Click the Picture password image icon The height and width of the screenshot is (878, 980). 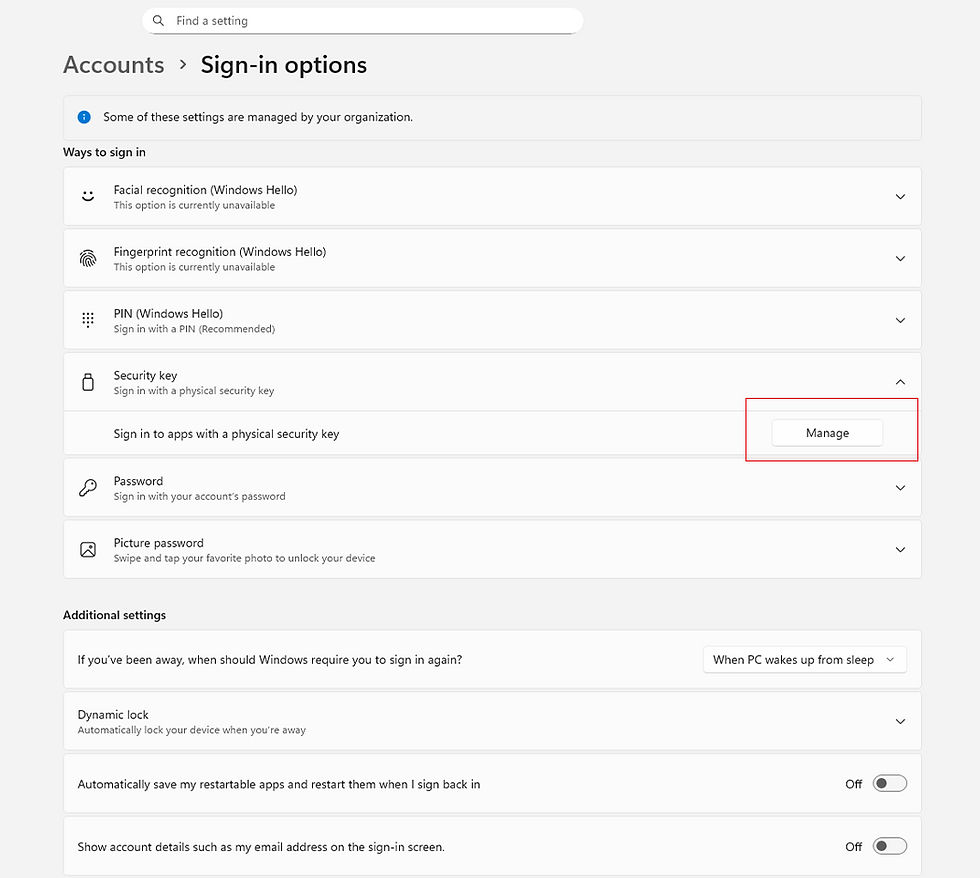coord(88,550)
